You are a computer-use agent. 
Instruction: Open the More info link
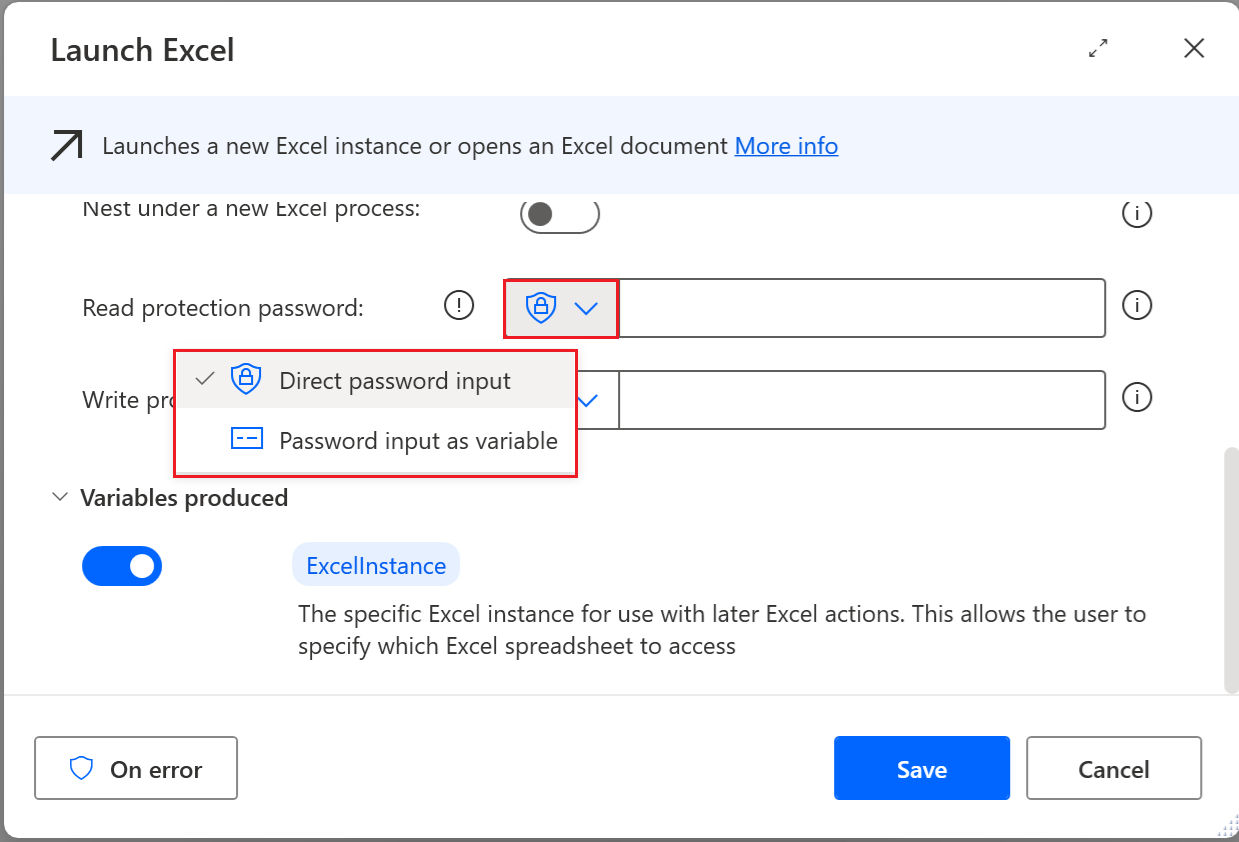(x=786, y=145)
